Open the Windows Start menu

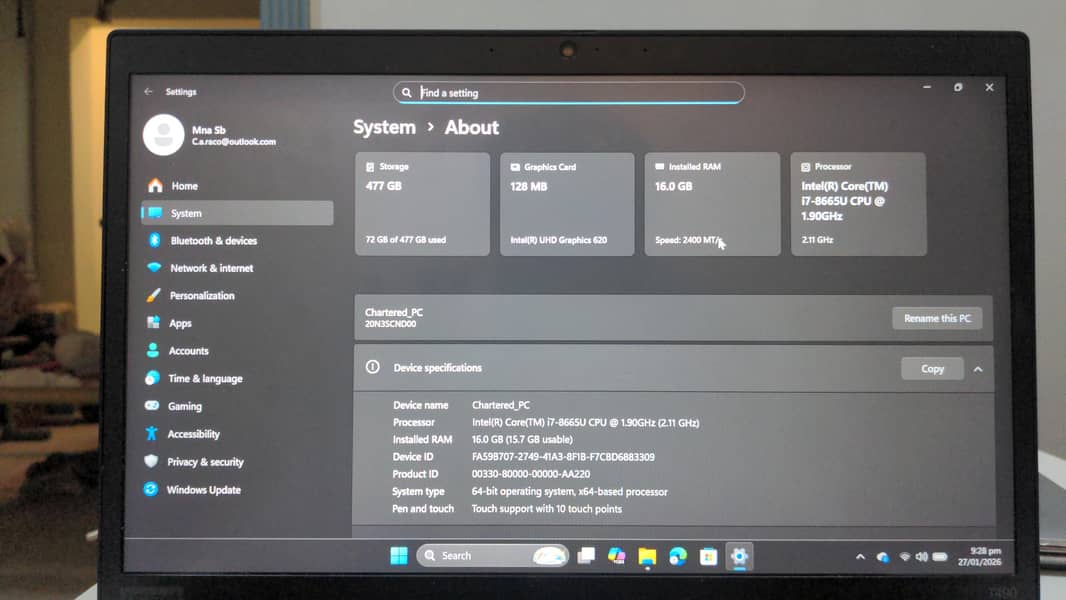(x=399, y=556)
